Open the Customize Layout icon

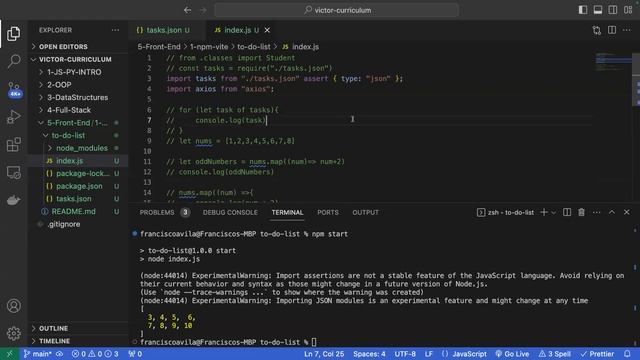628,10
